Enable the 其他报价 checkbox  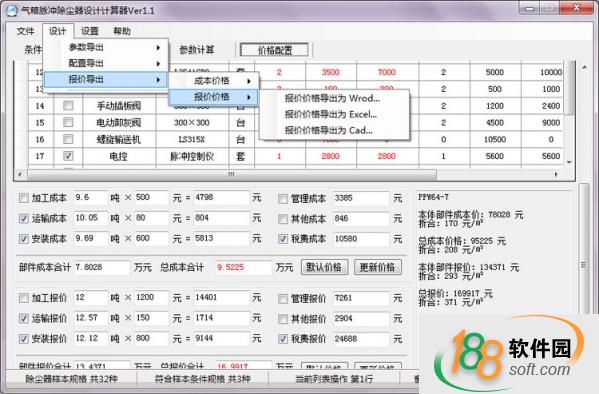(283, 319)
